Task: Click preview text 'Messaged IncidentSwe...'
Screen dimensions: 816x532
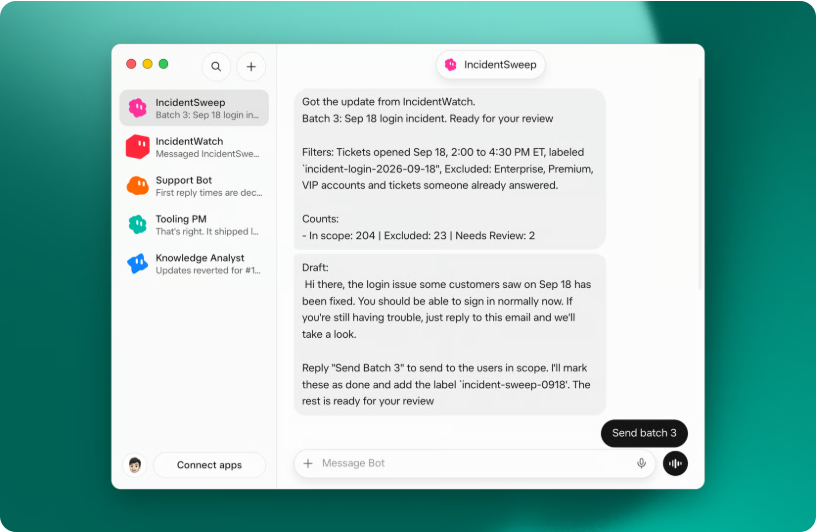Action: (x=207, y=154)
